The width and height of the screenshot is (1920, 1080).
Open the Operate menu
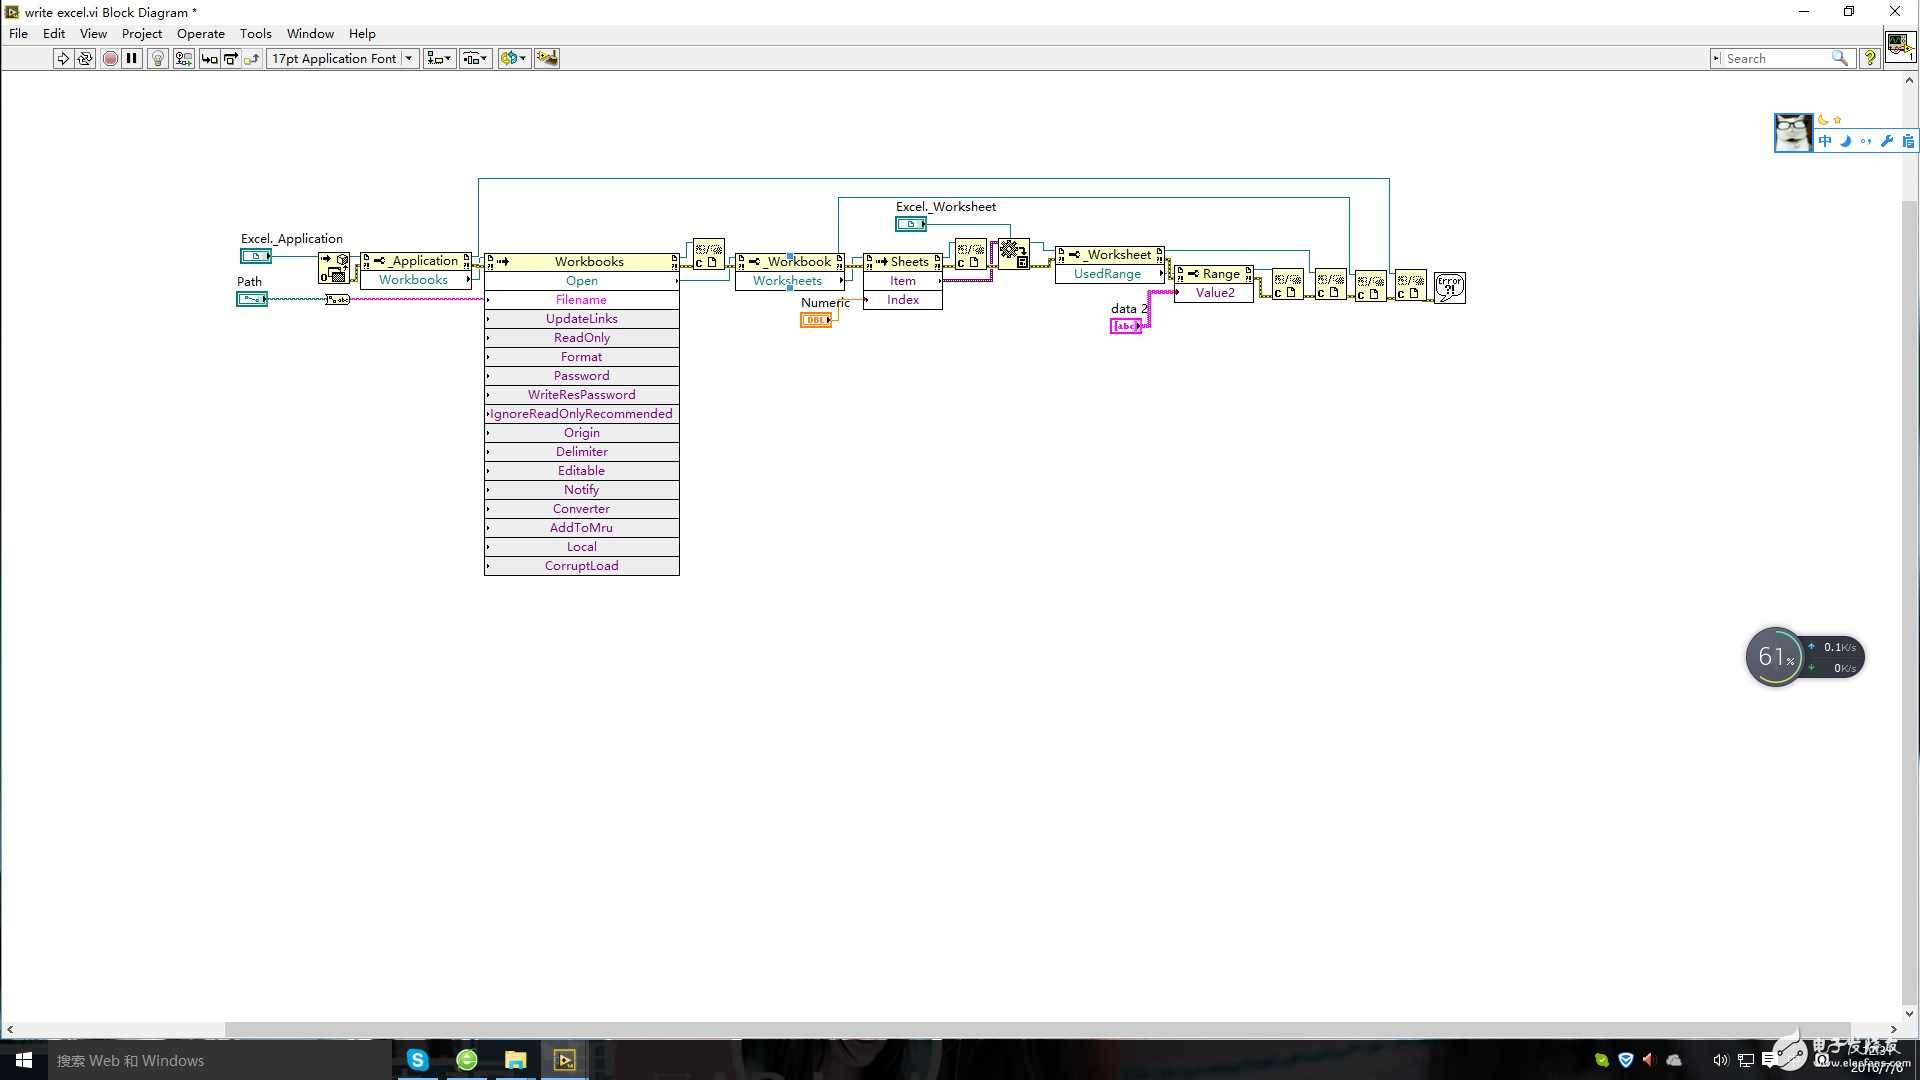pyautogui.click(x=200, y=33)
